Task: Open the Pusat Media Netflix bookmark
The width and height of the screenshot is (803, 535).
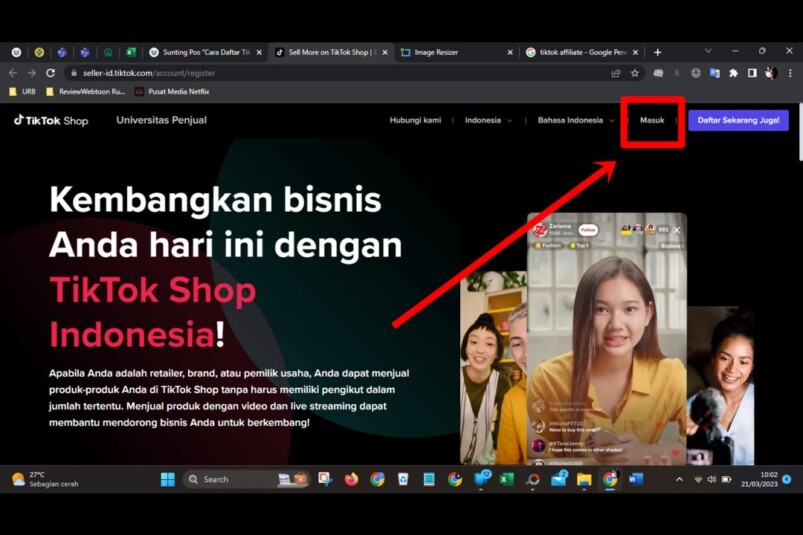Action: click(172, 92)
